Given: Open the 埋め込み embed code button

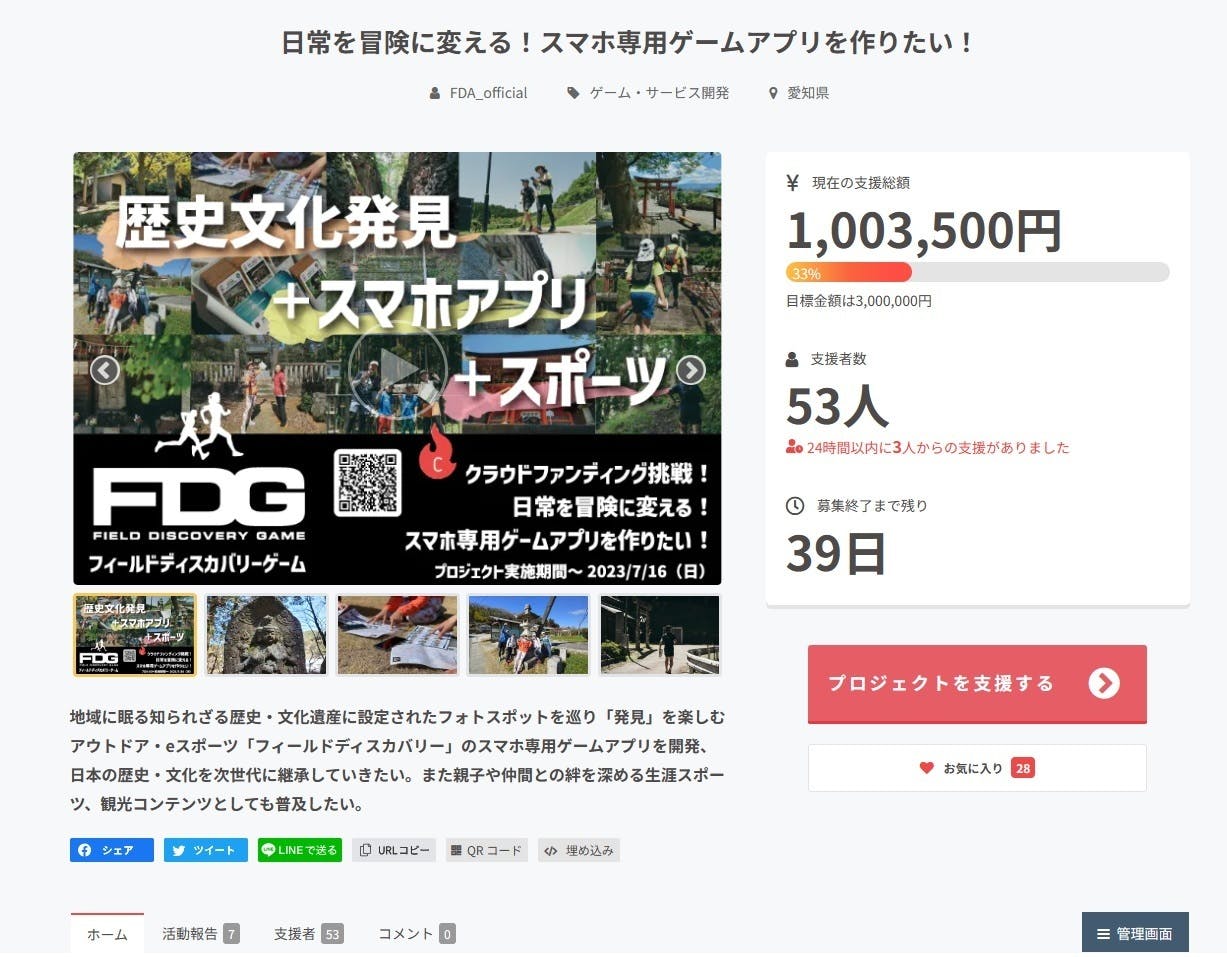Looking at the screenshot, I should point(579,850).
